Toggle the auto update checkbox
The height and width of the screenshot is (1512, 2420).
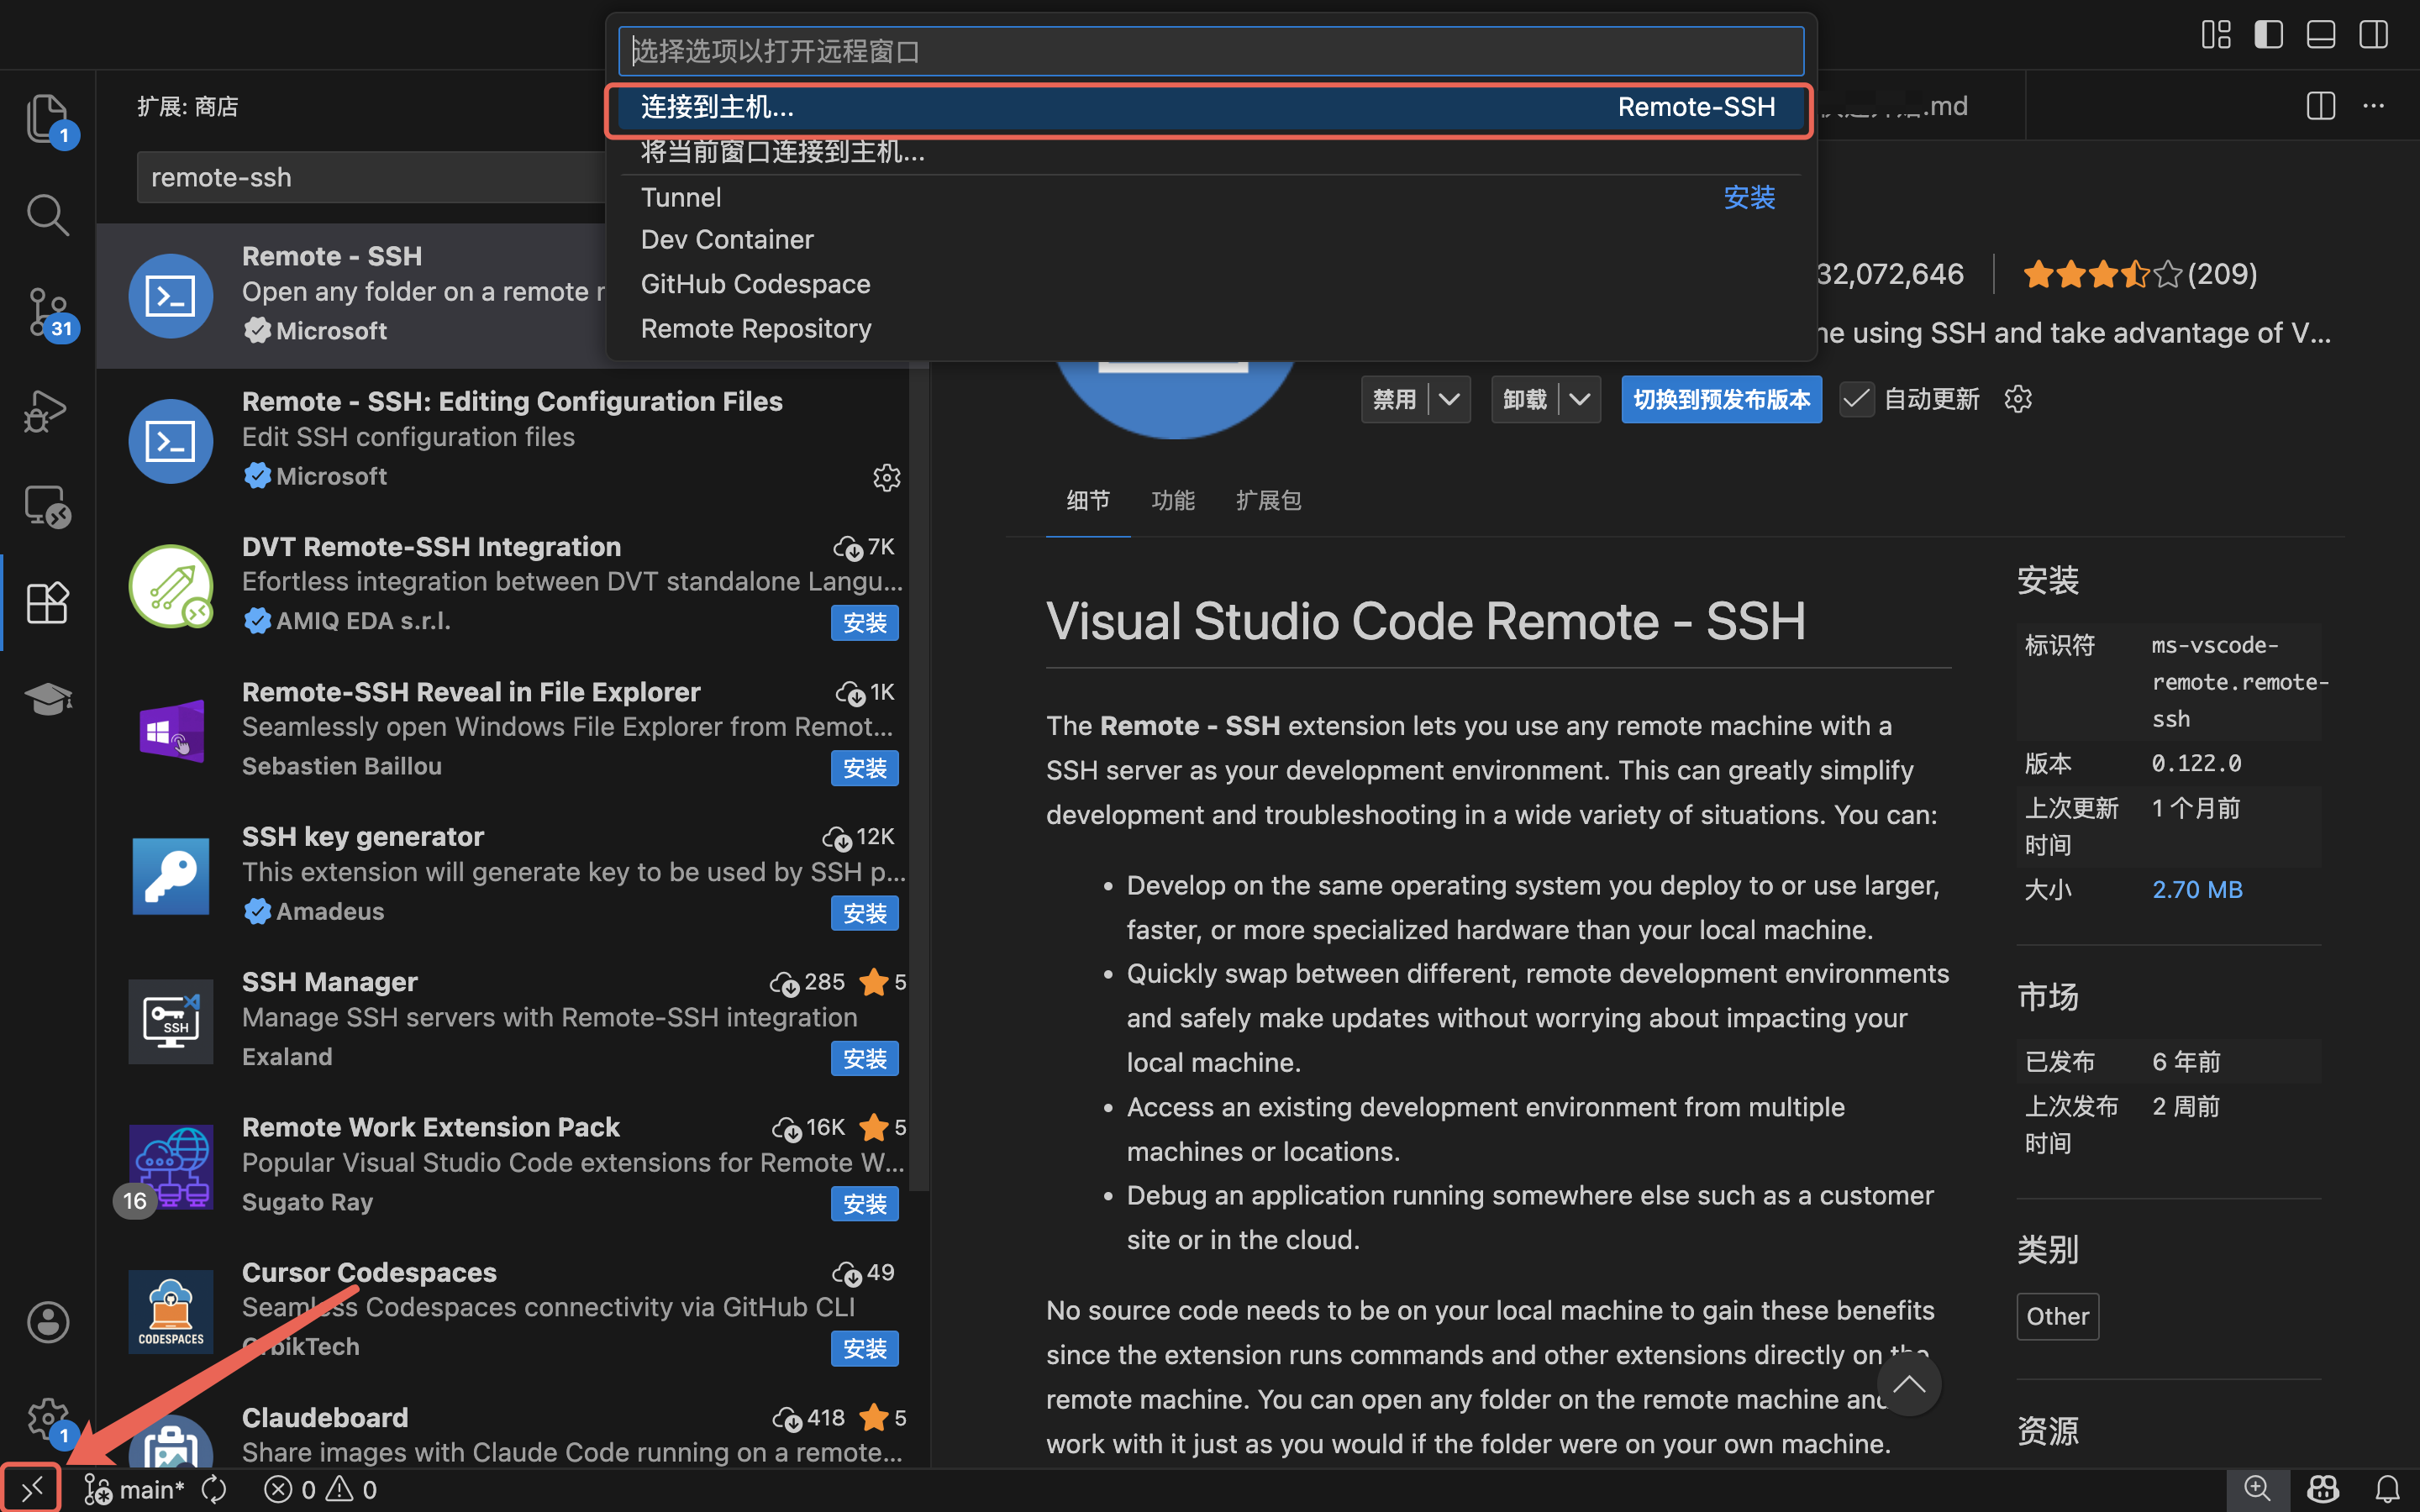click(x=1856, y=399)
